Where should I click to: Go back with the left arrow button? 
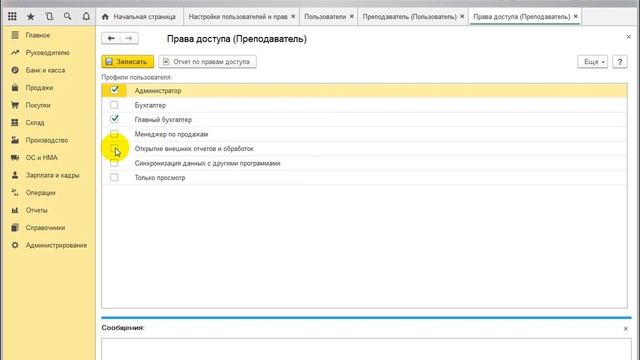click(111, 38)
